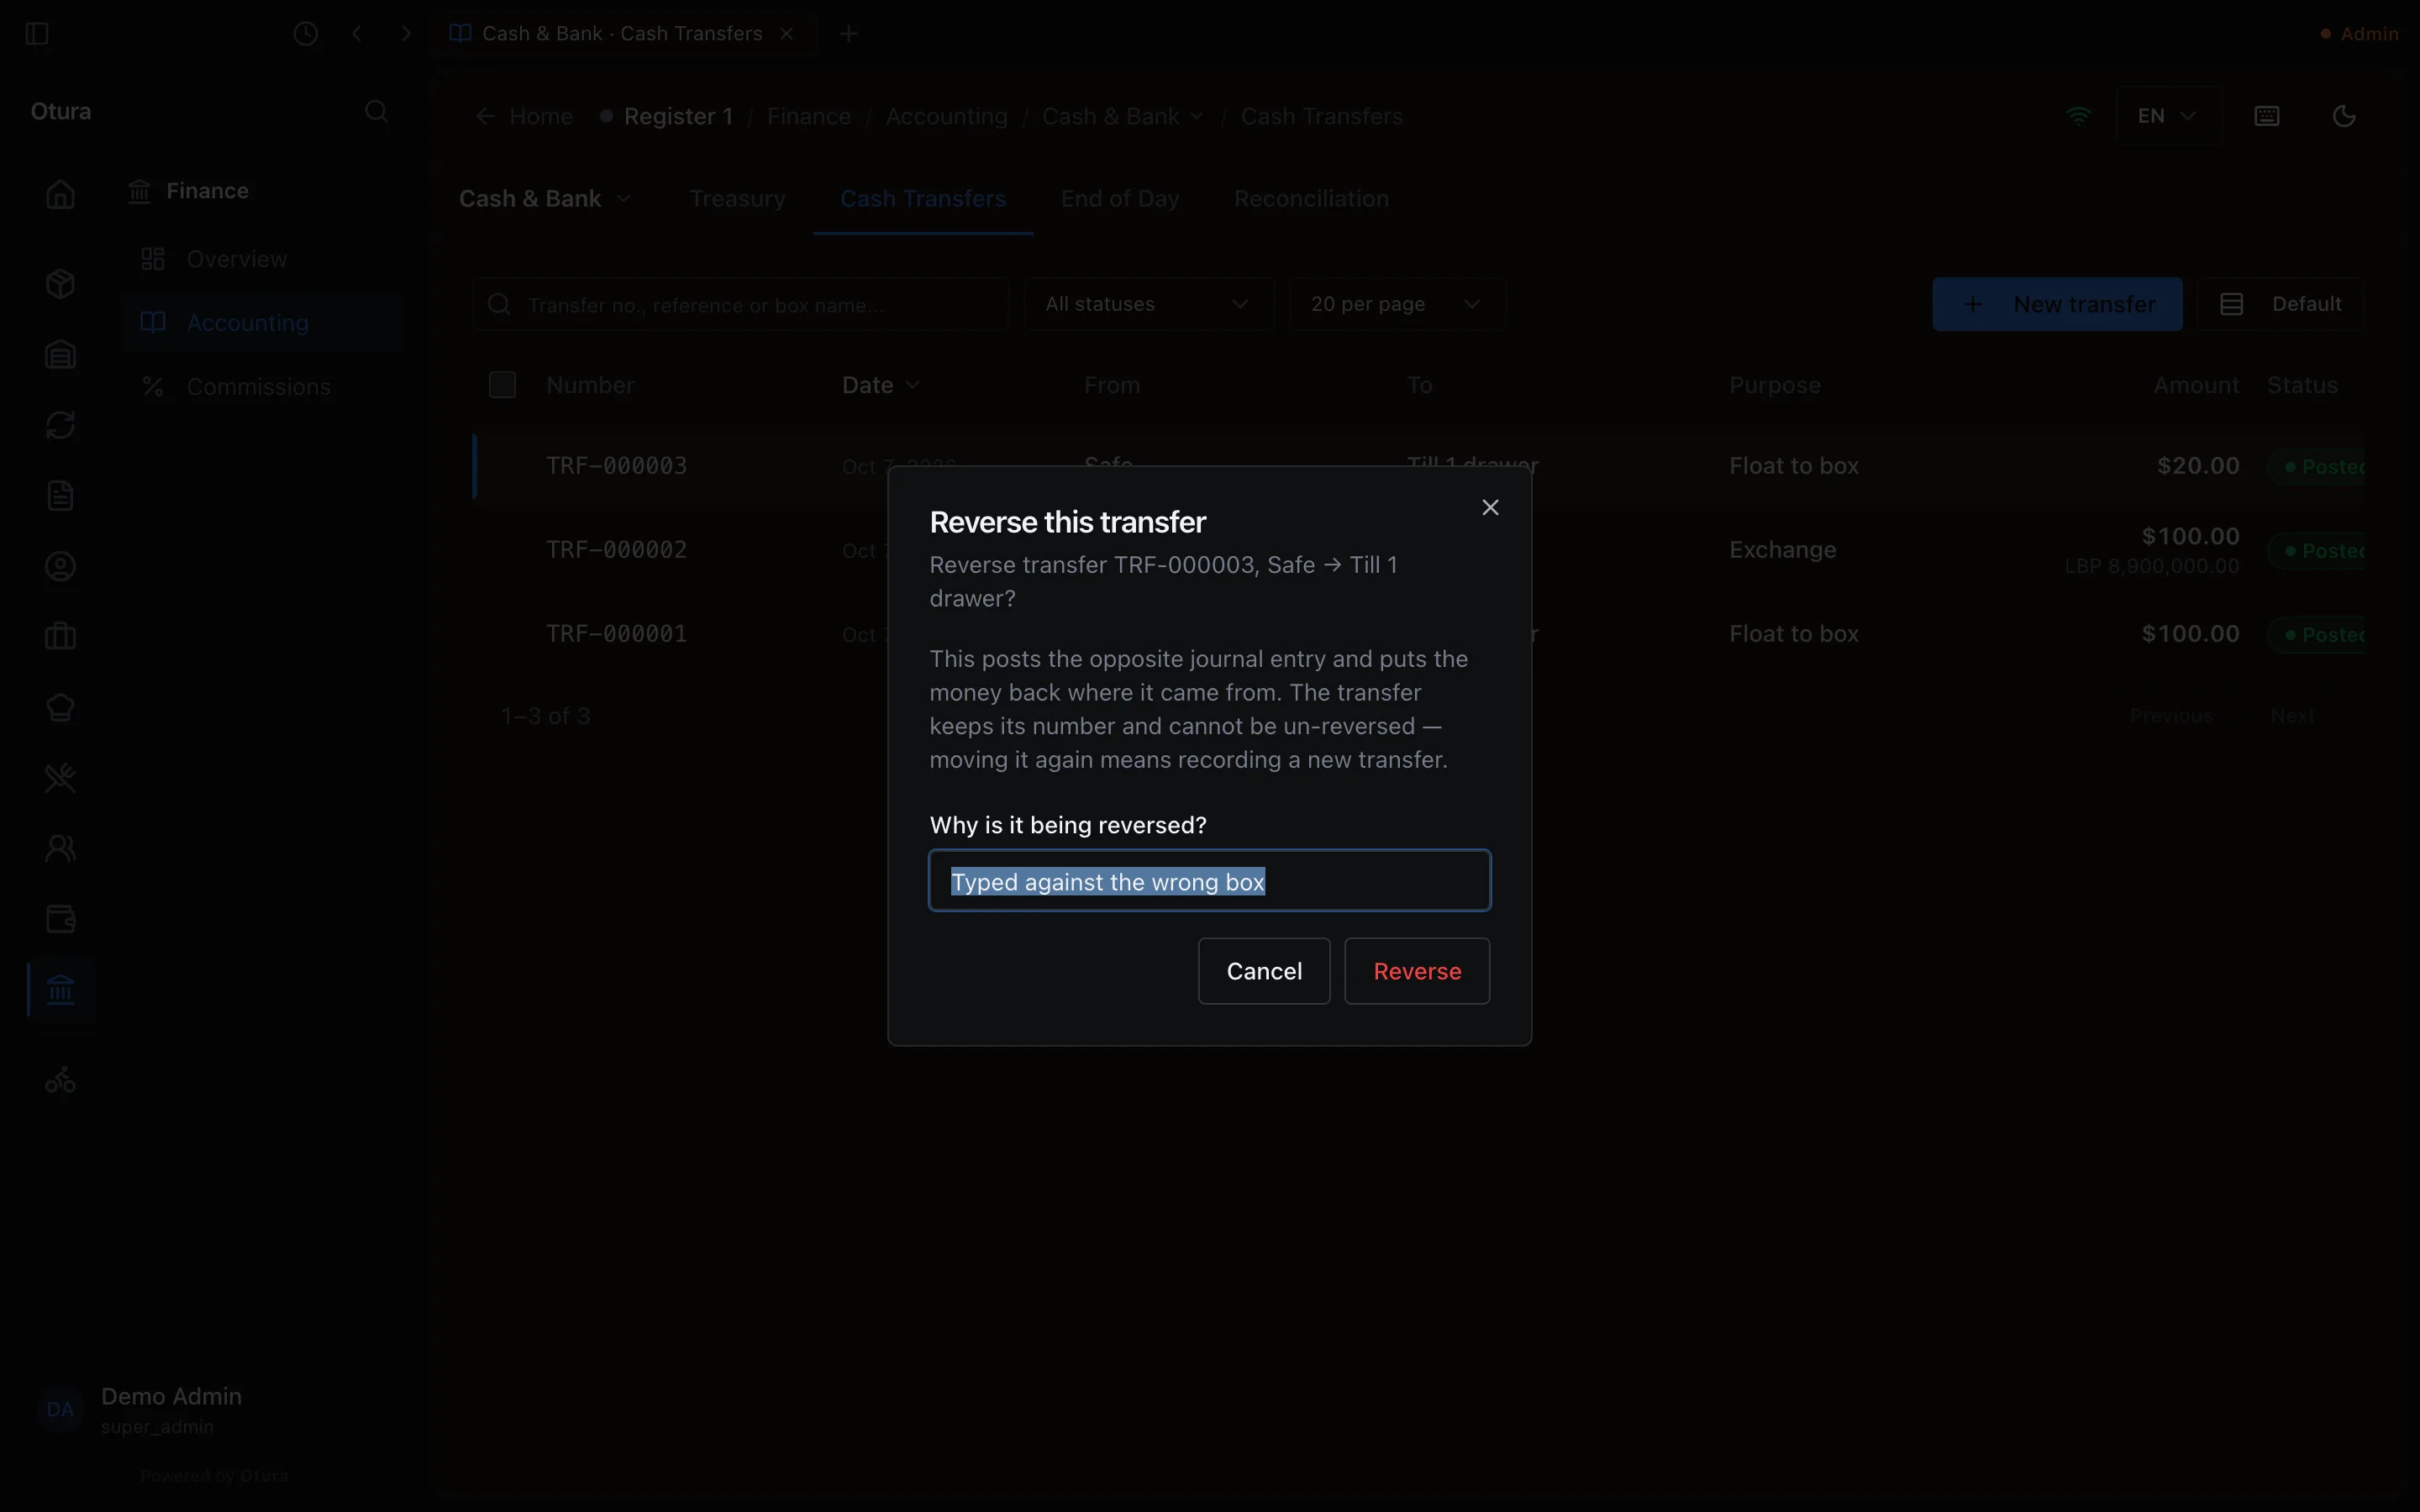Cancel the transfer reversal
The image size is (2420, 1512).
point(1264,971)
